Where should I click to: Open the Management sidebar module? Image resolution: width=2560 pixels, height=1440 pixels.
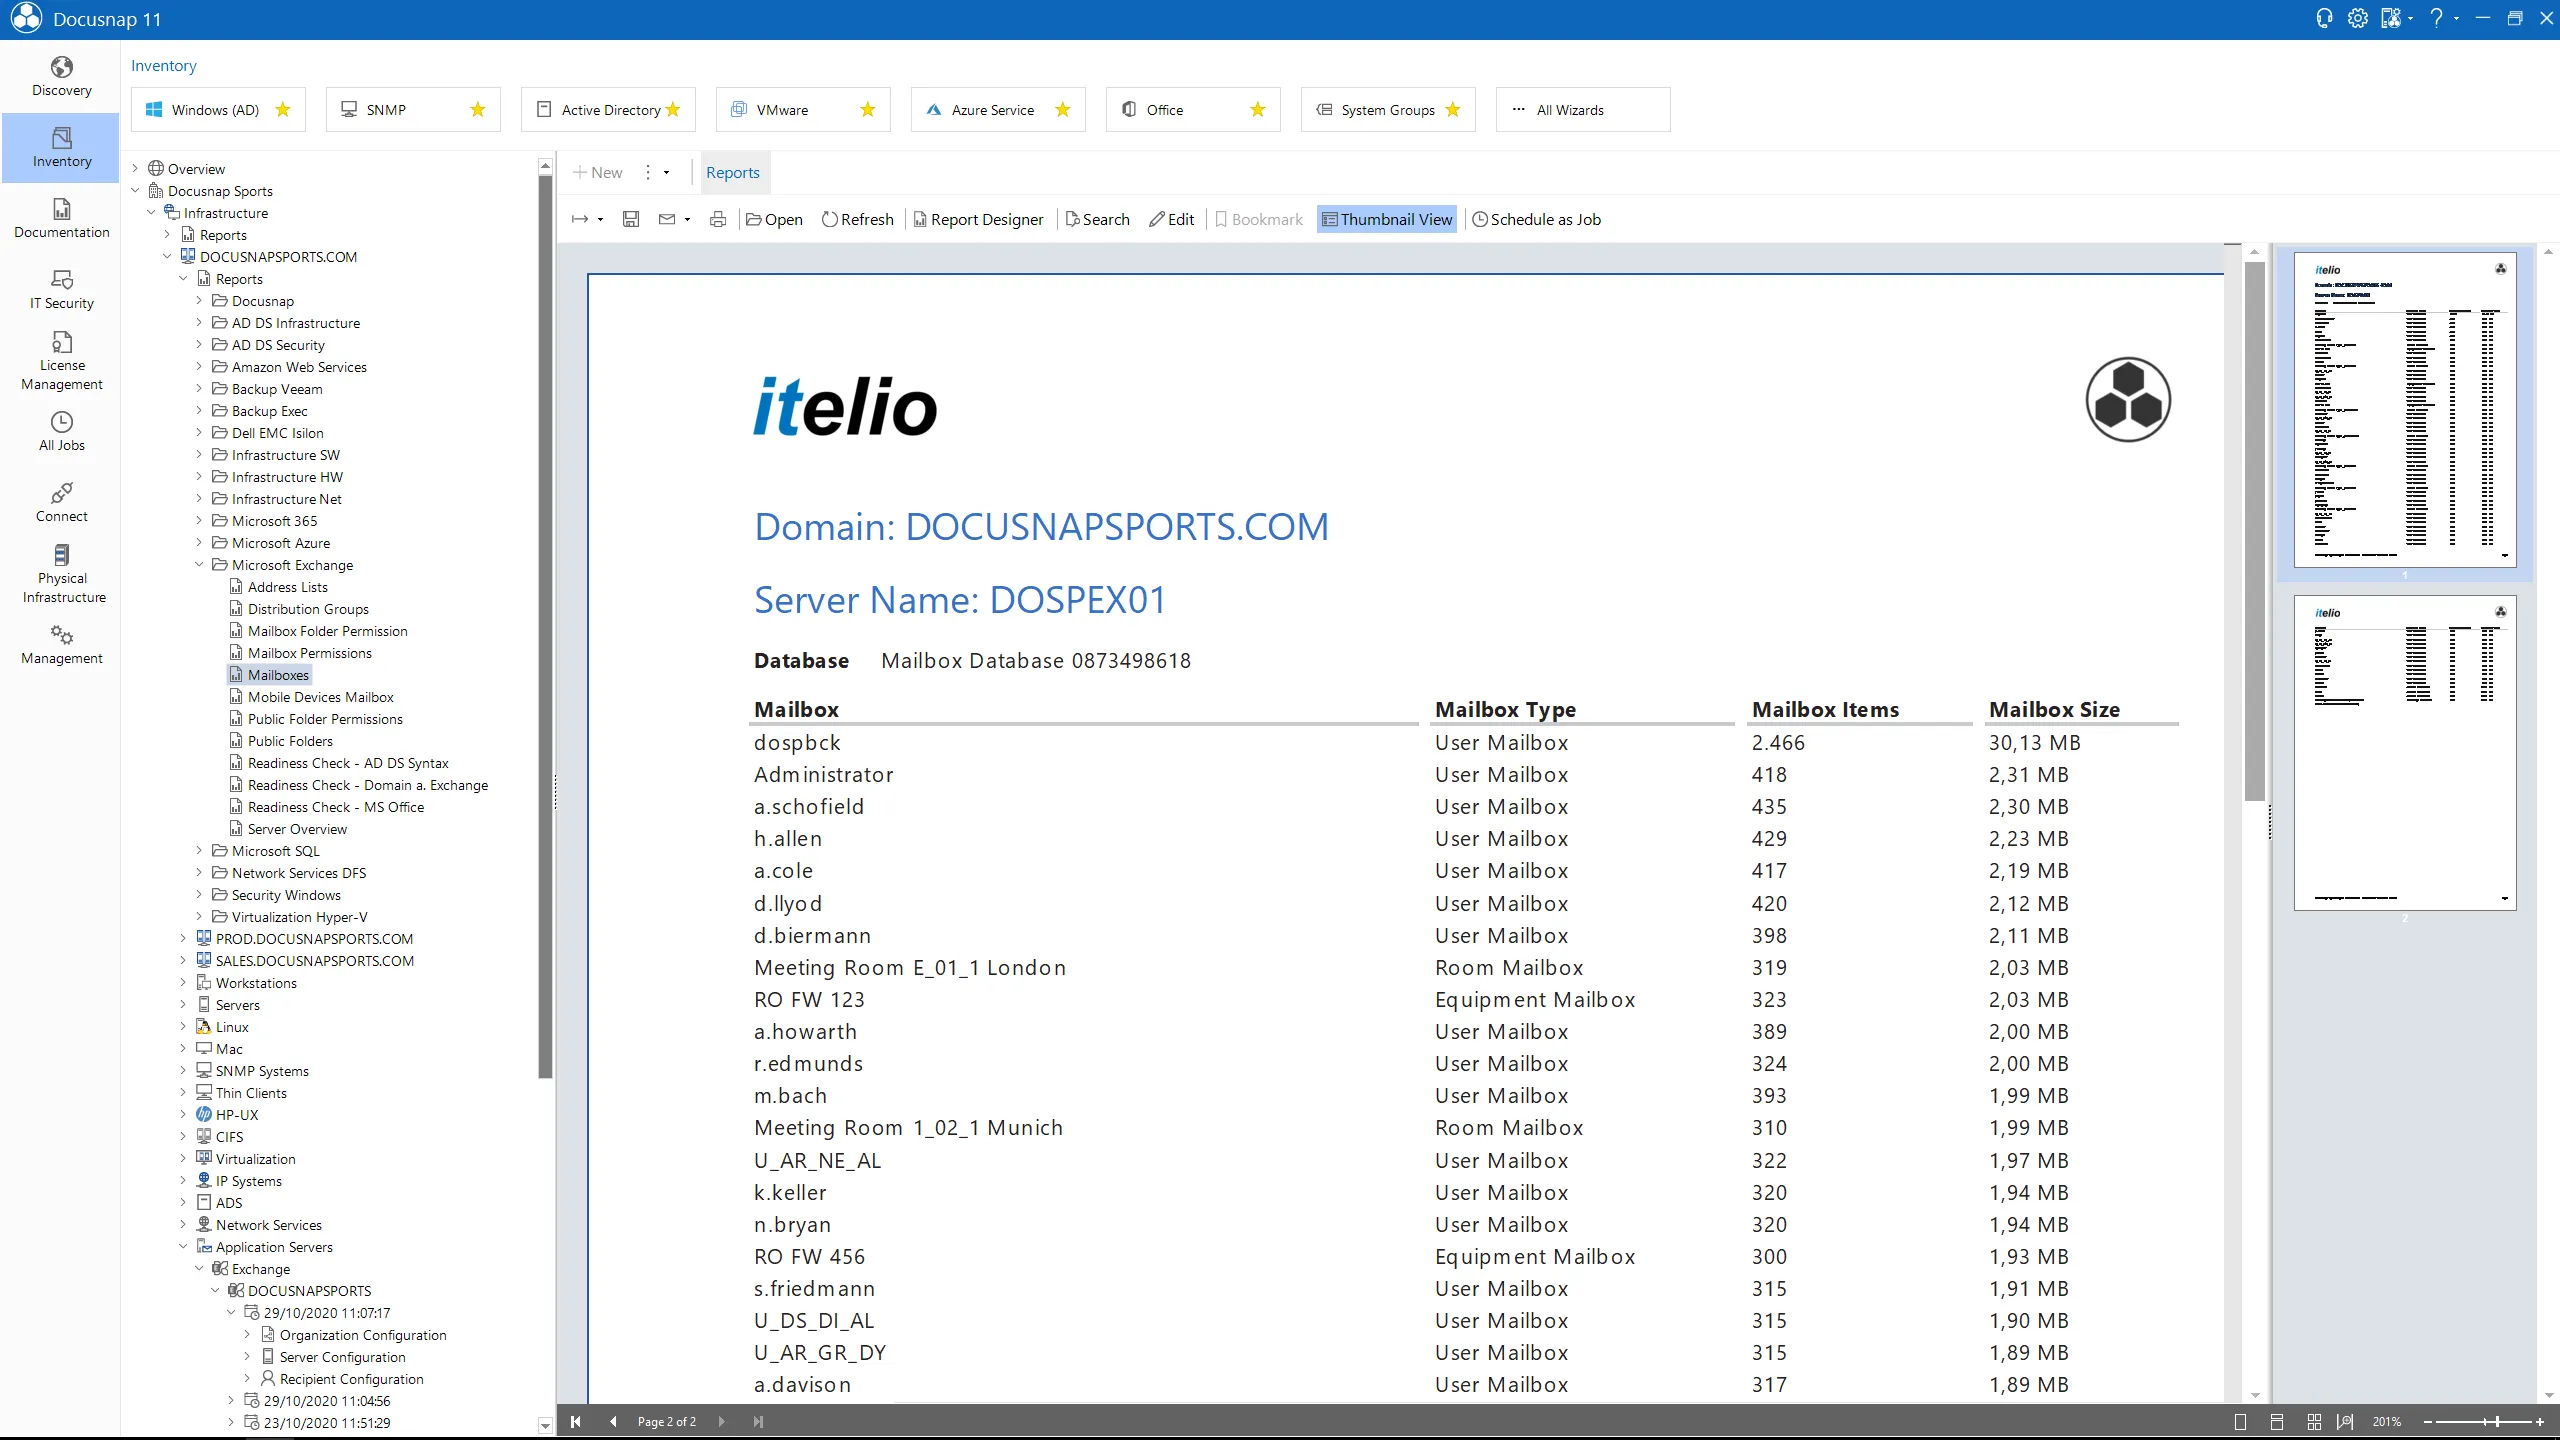pos(62,645)
